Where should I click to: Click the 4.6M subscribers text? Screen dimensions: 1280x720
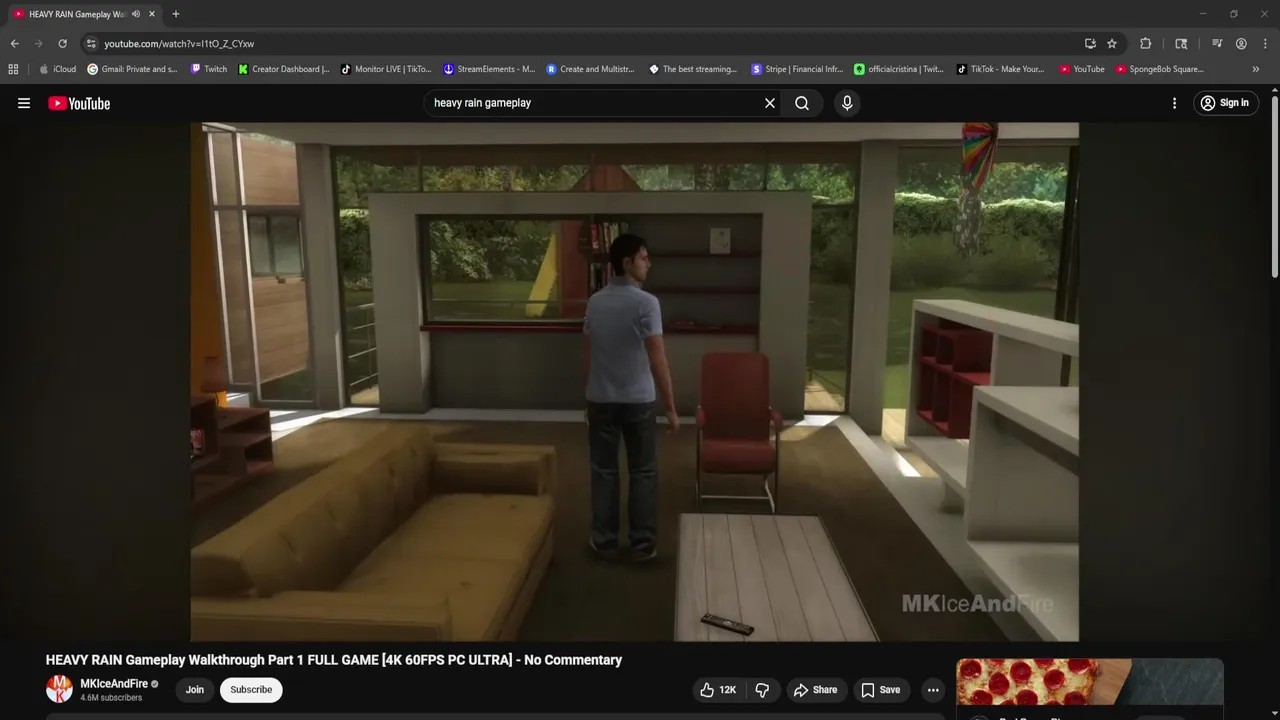[x=111, y=698]
